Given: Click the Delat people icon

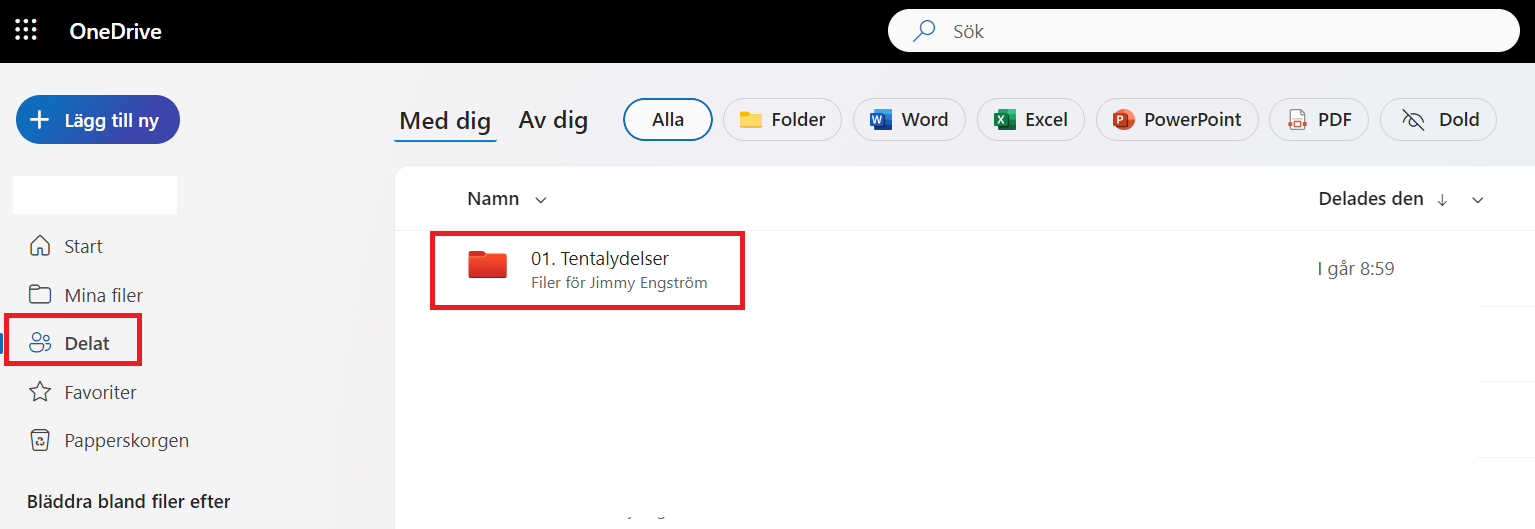Looking at the screenshot, I should pos(40,343).
